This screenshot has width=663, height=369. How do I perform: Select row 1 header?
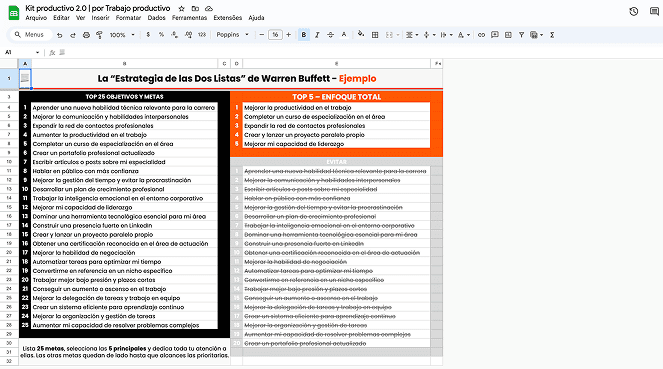pos(9,79)
